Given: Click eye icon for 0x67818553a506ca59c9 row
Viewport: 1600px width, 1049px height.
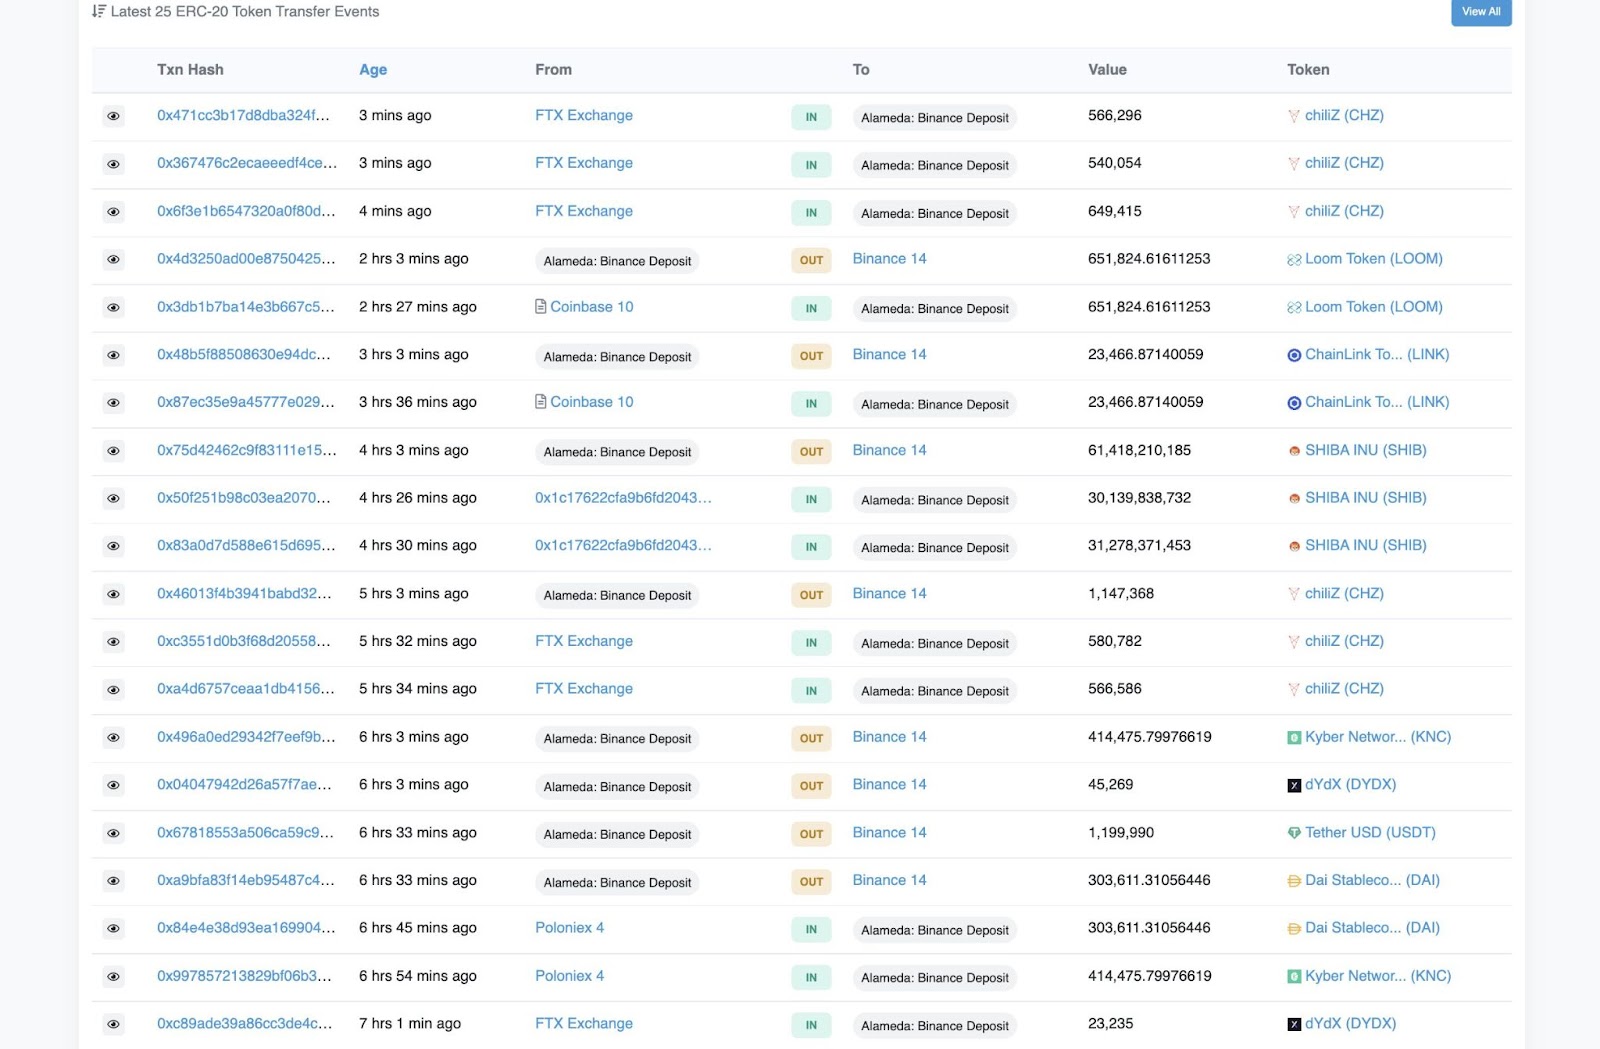Looking at the screenshot, I should (x=113, y=833).
